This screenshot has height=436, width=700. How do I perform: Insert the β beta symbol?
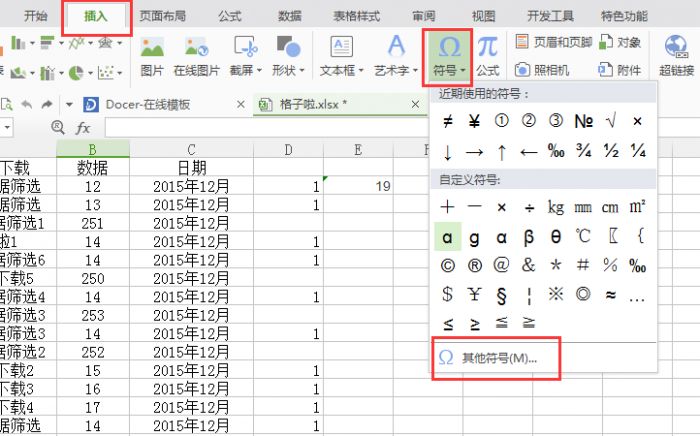[529, 237]
